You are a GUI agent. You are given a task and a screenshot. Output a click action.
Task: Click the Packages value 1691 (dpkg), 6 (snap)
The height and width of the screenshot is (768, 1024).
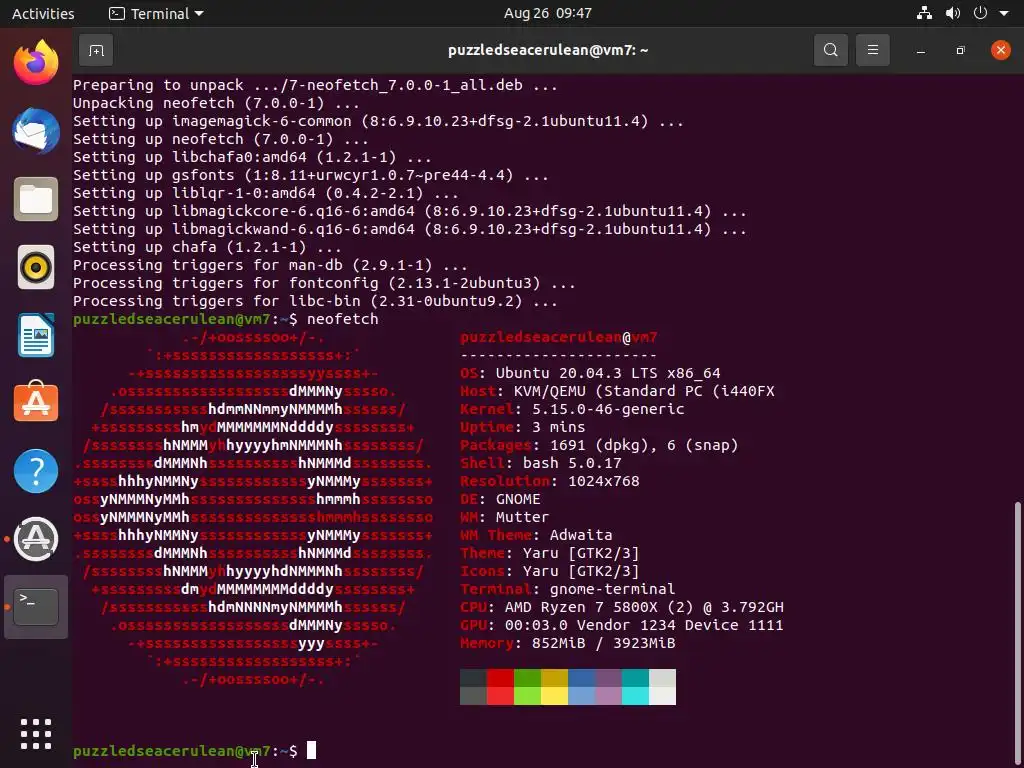click(x=644, y=445)
